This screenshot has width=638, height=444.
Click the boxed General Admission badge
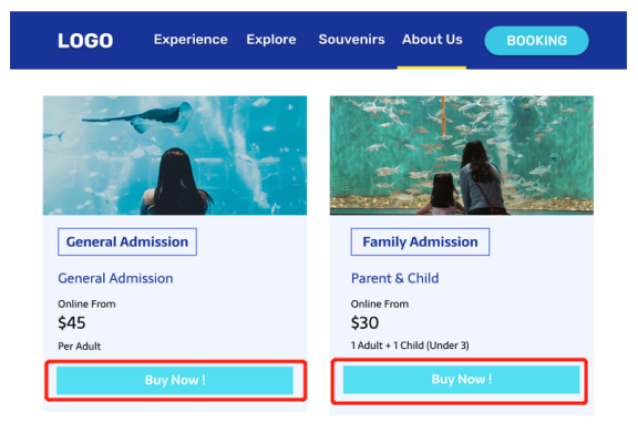click(127, 242)
